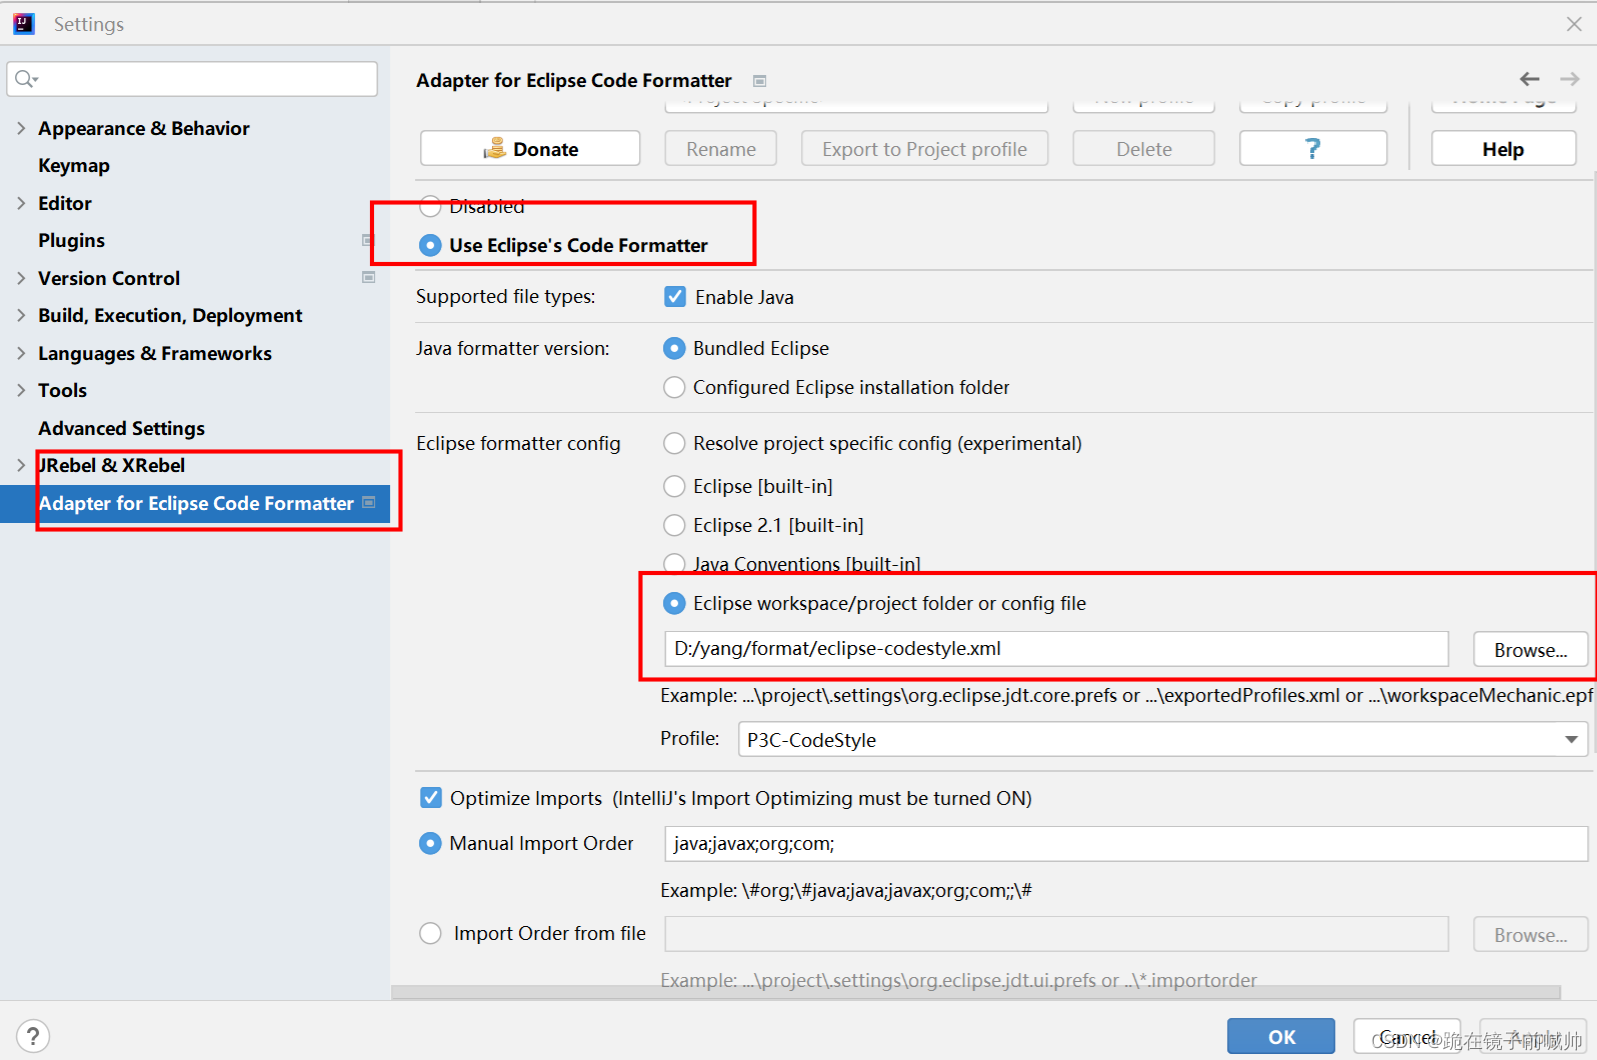Expand Languages & Frameworks node
Viewport: 1597px width, 1060px height.
(21, 353)
